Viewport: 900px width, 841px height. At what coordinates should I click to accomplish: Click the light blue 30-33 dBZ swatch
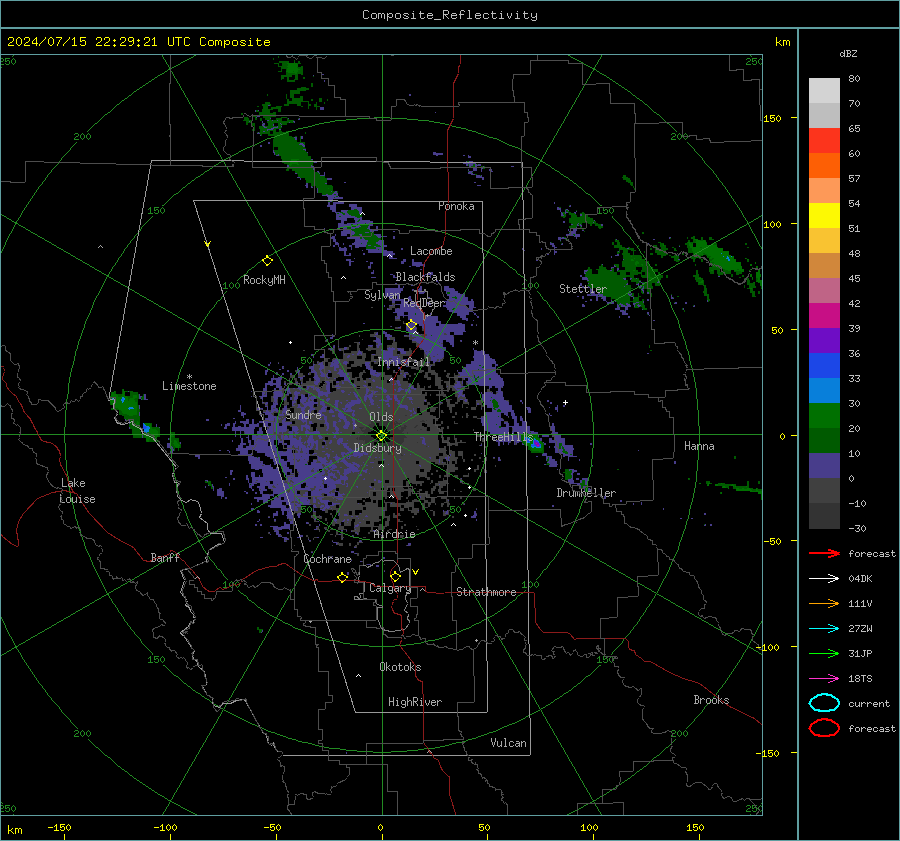[824, 390]
